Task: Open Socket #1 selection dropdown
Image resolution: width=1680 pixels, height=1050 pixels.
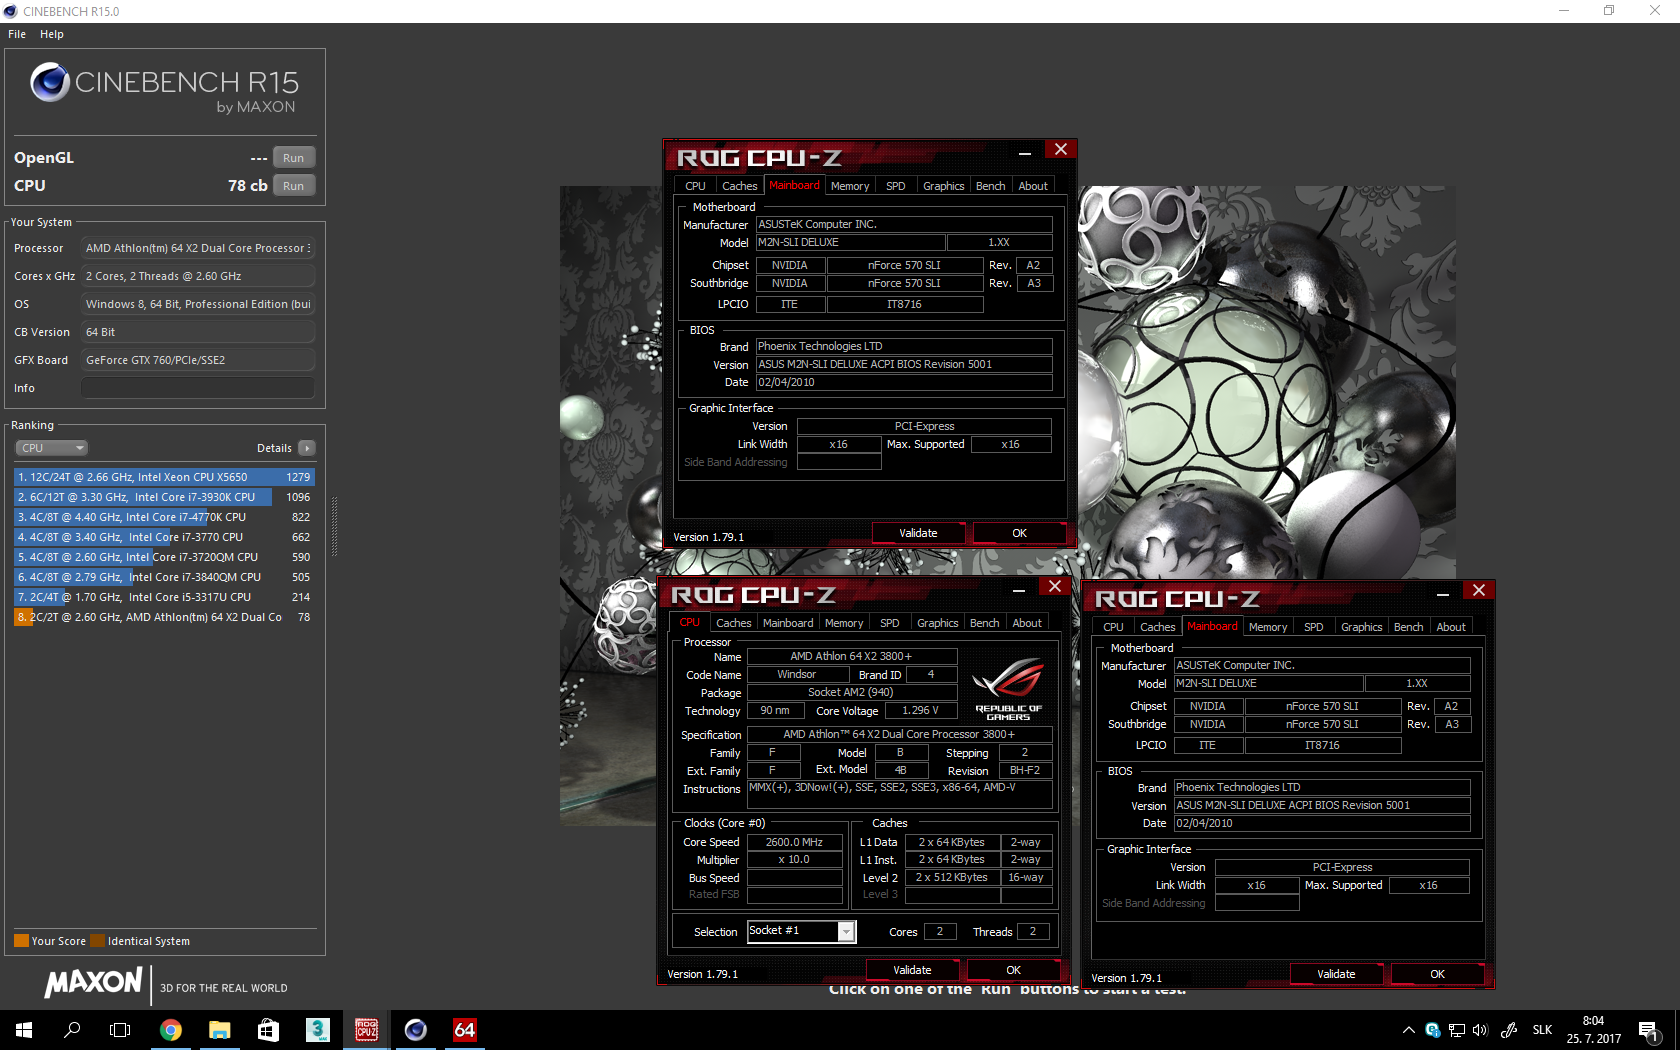Action: (802, 931)
